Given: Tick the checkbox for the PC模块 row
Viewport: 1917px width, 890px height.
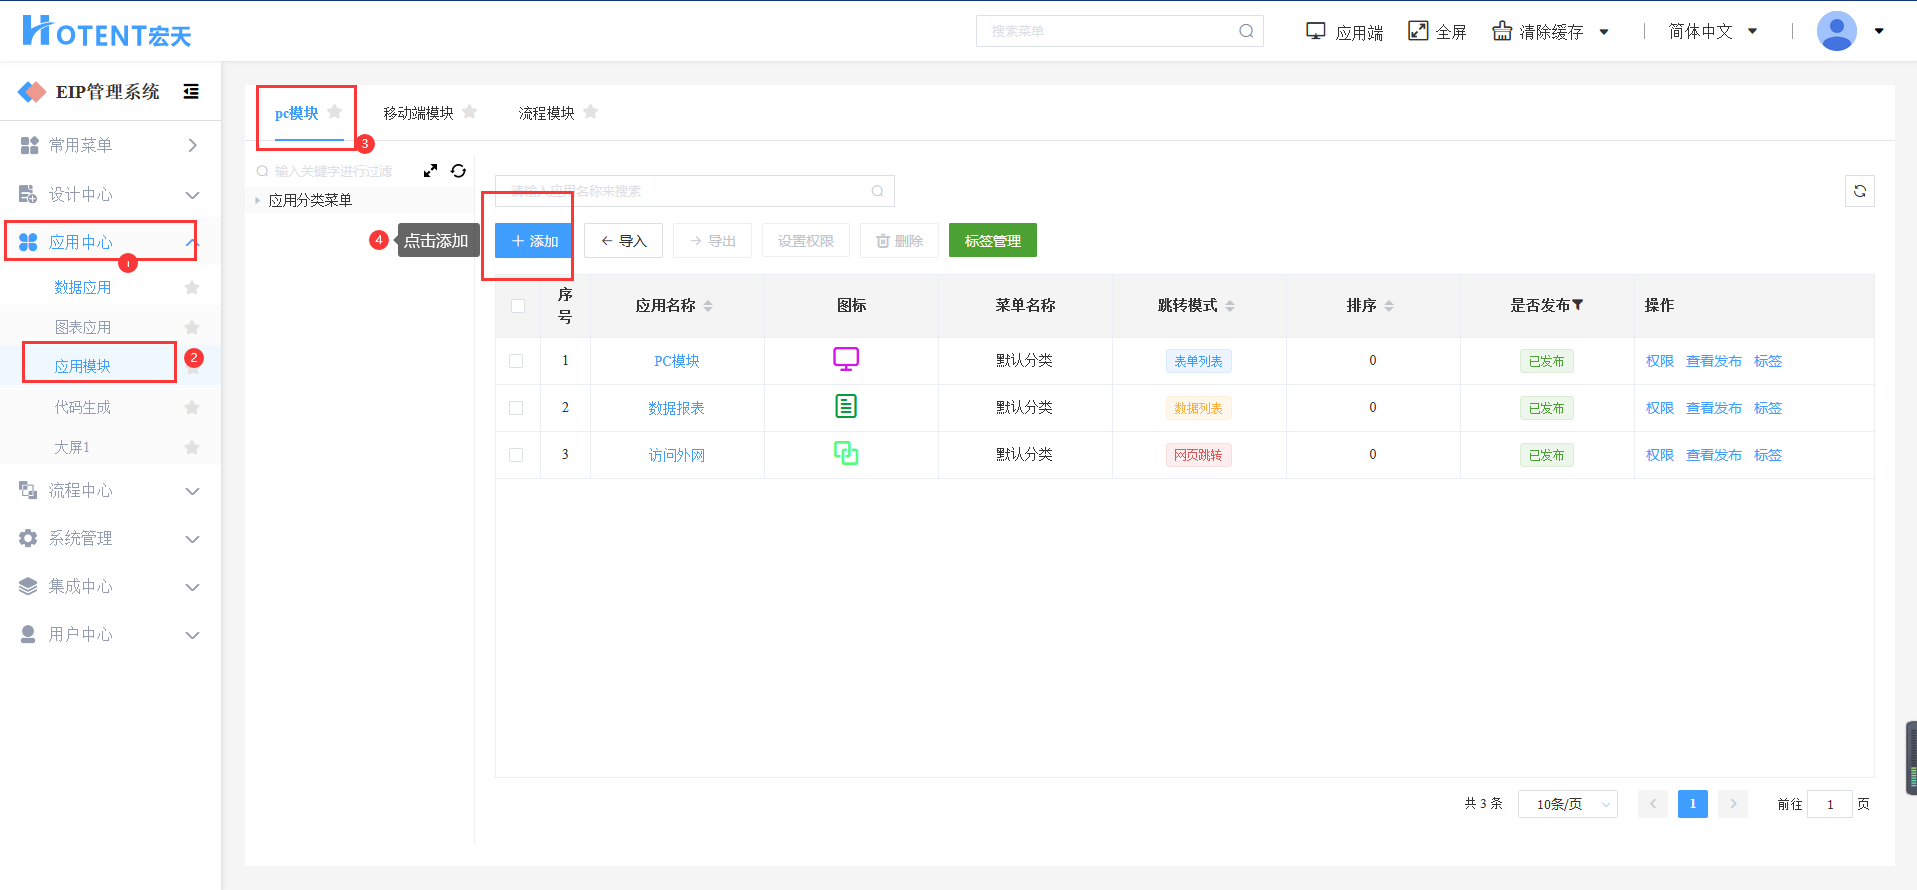Looking at the screenshot, I should pos(516,361).
